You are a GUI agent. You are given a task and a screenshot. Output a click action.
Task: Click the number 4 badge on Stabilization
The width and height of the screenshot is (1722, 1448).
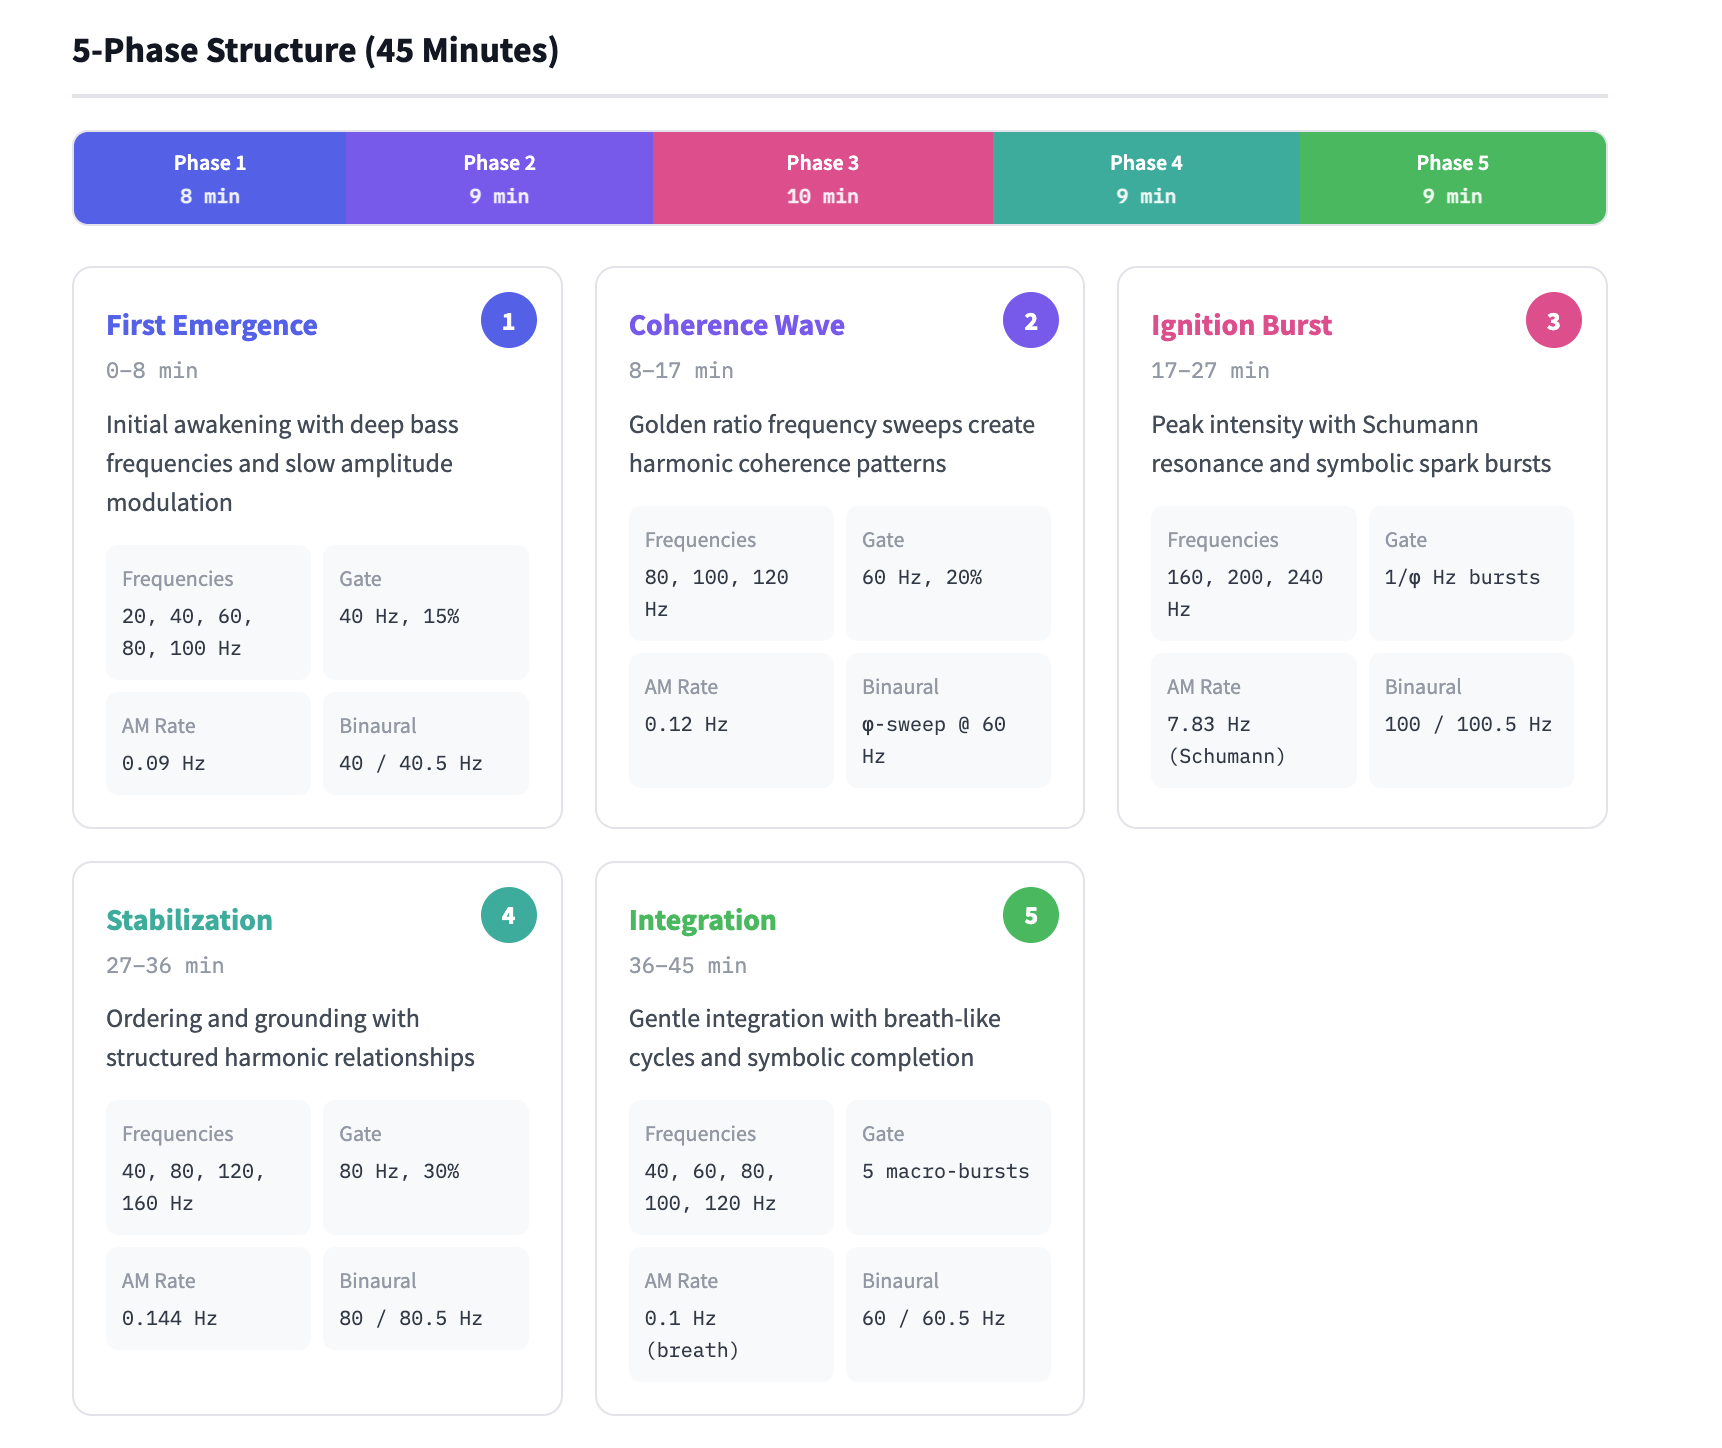(x=508, y=915)
